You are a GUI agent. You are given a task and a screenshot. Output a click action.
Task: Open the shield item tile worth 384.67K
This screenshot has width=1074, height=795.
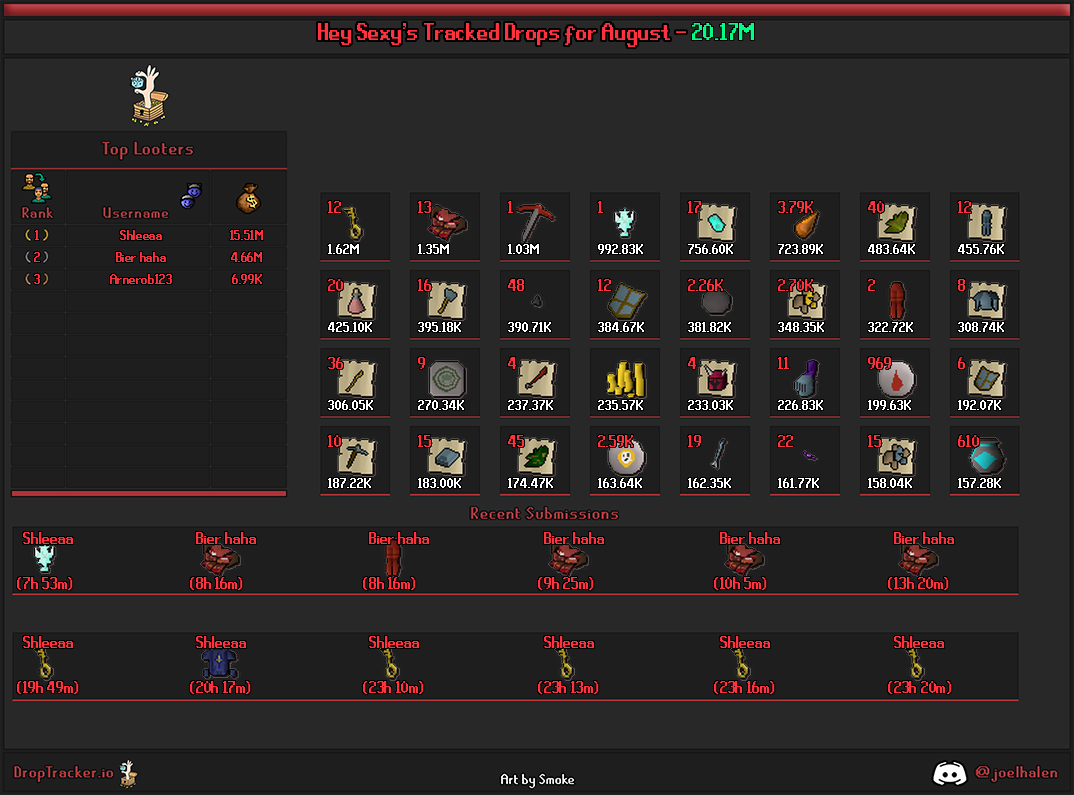(625, 305)
